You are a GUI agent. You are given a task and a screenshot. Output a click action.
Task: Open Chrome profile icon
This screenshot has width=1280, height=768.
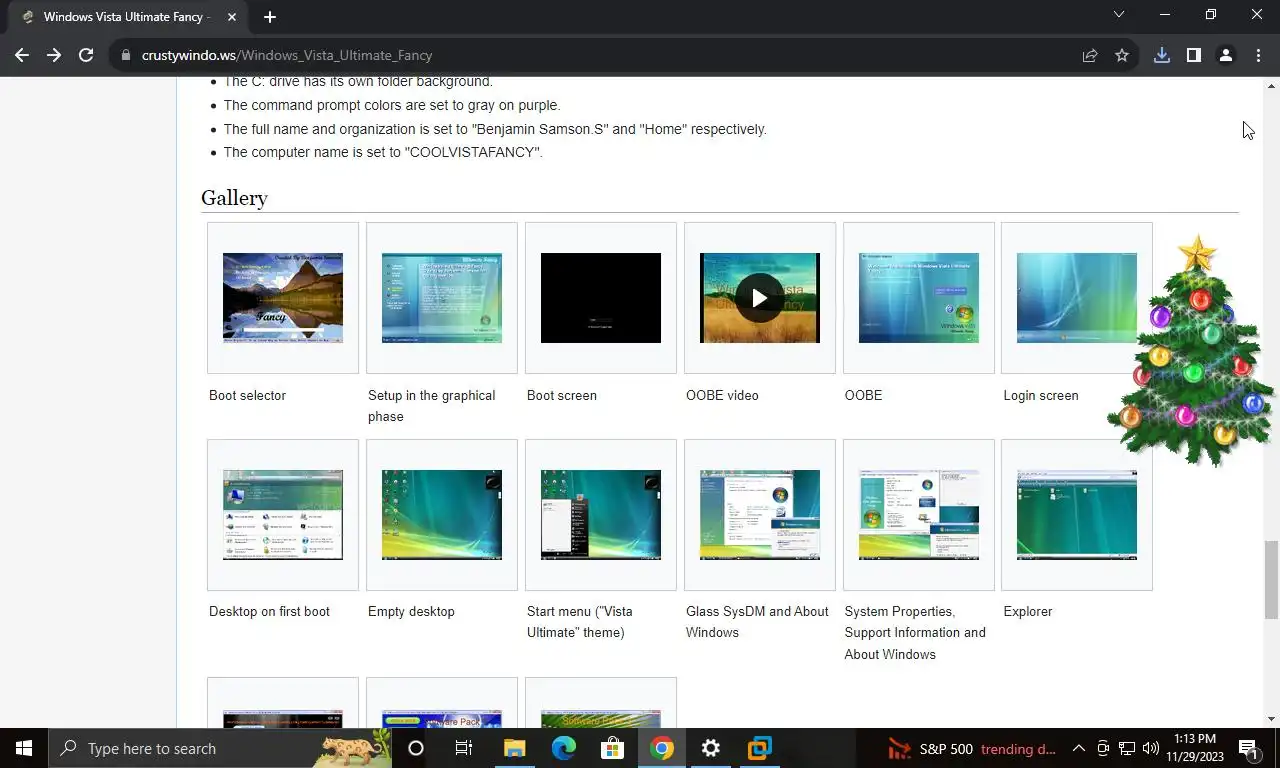coord(1225,55)
